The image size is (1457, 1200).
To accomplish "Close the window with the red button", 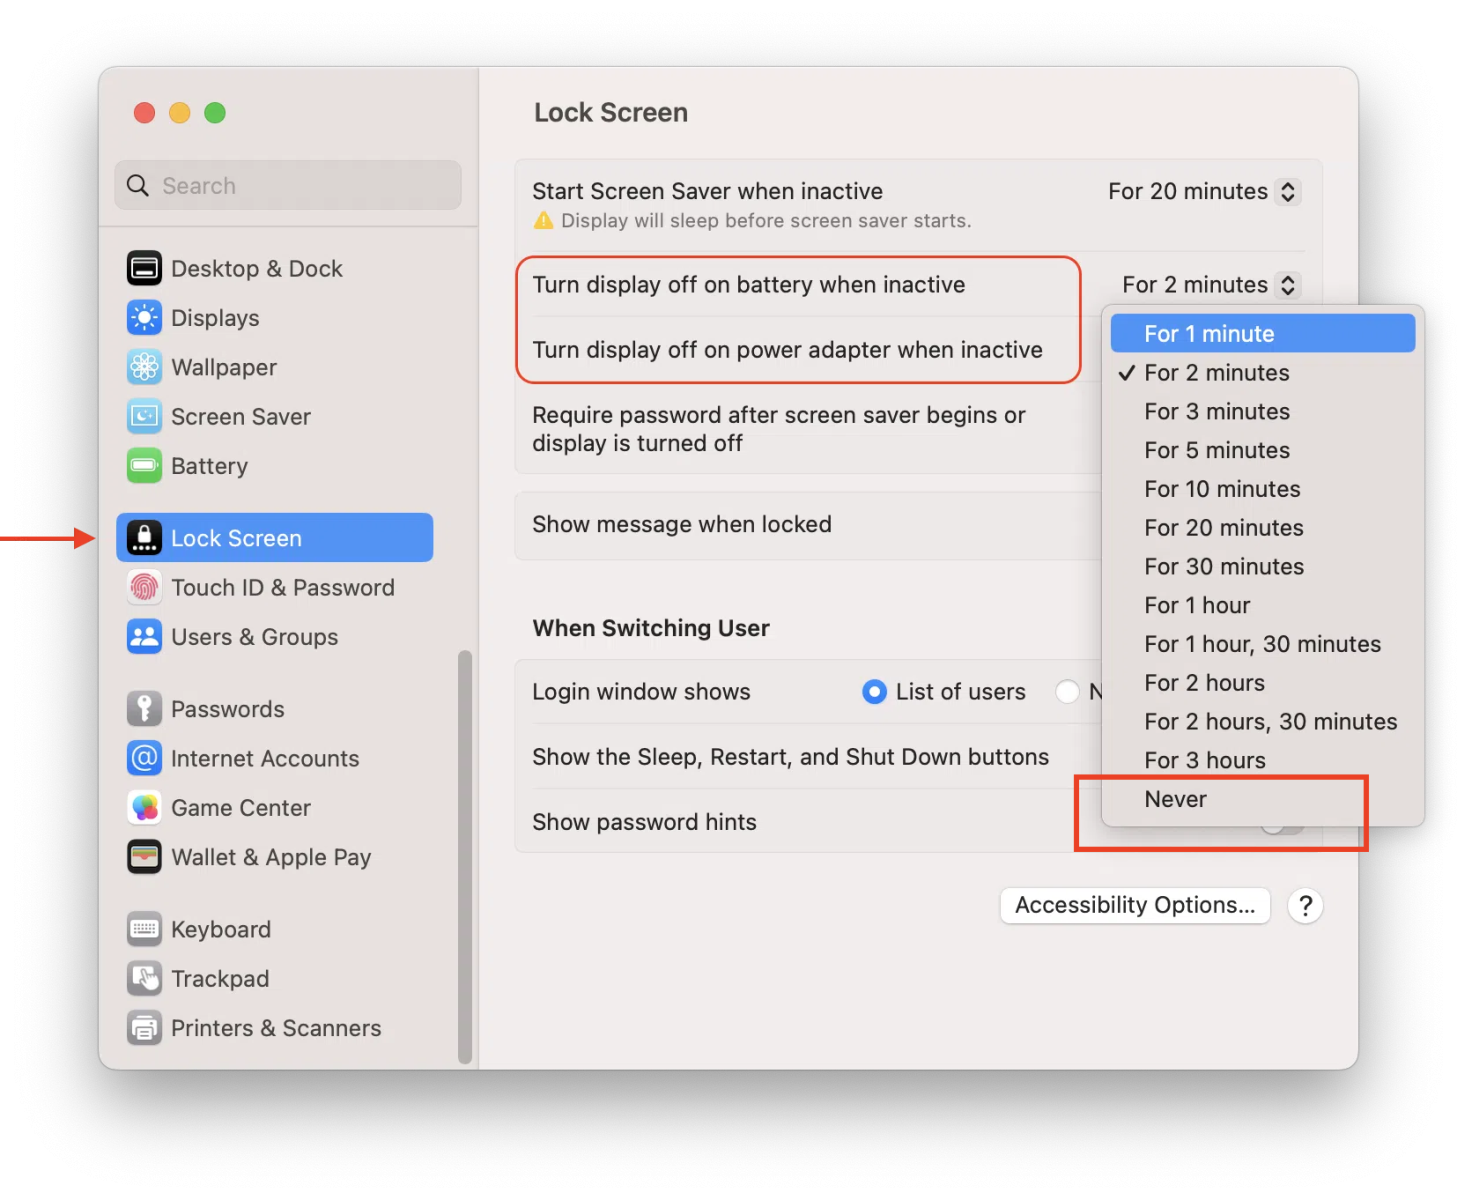I will [x=144, y=112].
